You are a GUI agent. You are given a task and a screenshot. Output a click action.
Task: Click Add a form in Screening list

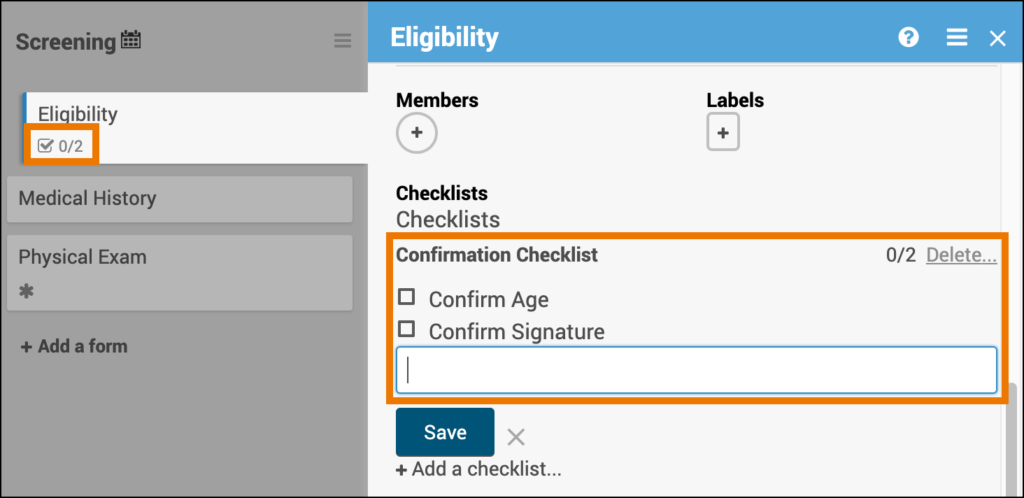tap(74, 346)
